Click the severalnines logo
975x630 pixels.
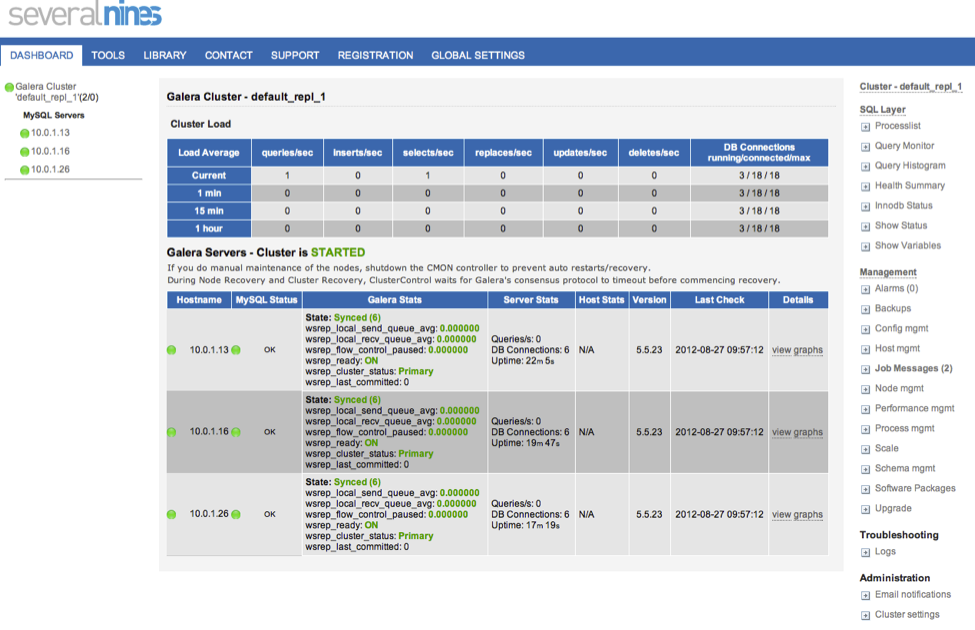(85, 13)
